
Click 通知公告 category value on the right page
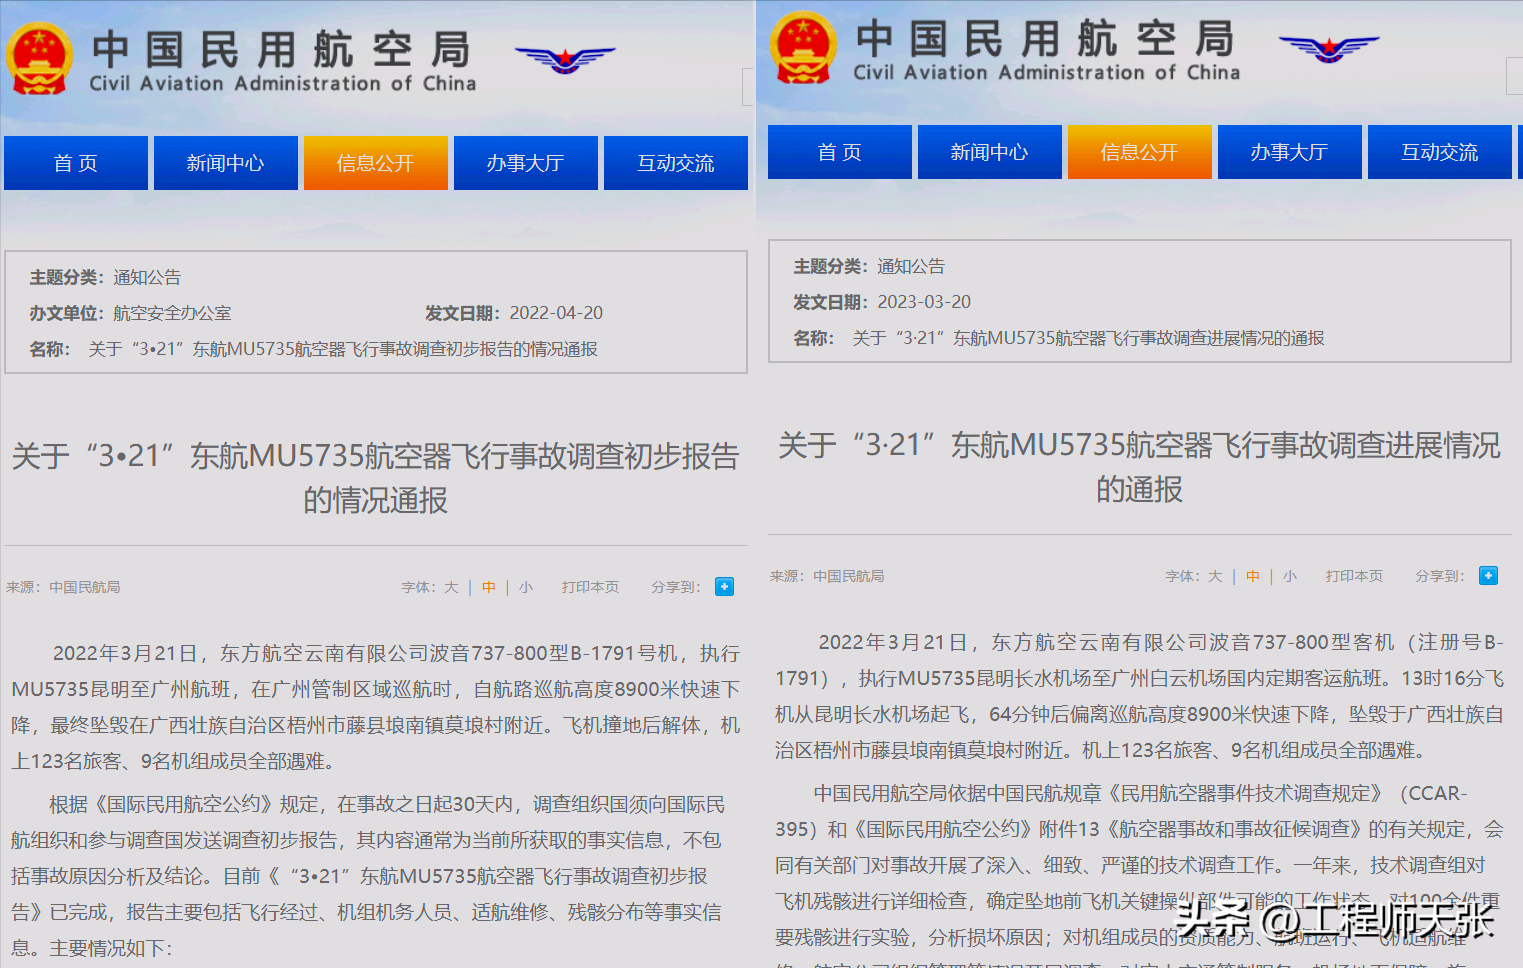[911, 267]
